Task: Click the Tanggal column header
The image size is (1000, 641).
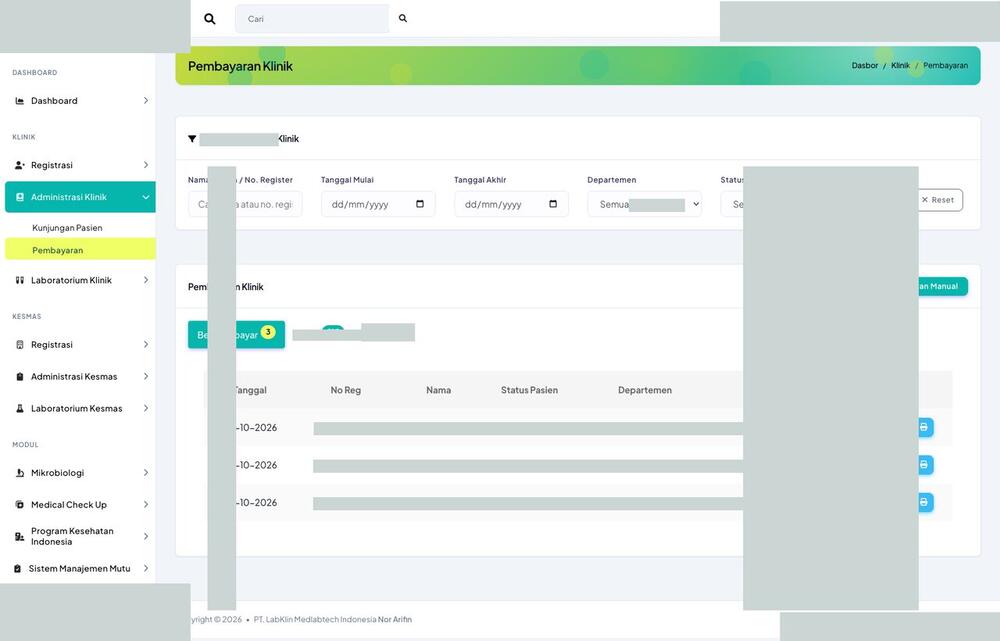Action: point(250,390)
